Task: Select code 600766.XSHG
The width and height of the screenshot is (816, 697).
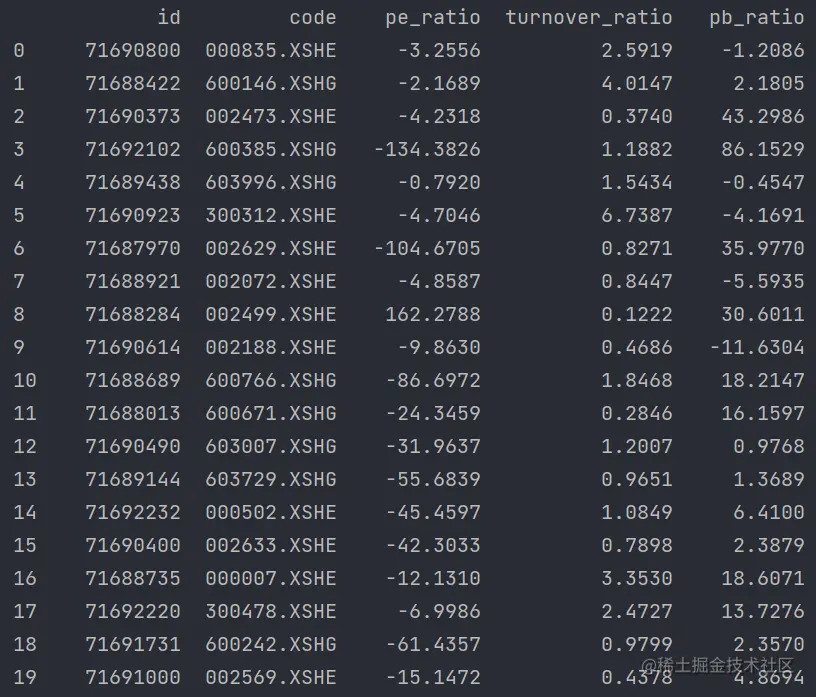Action: tap(271, 381)
